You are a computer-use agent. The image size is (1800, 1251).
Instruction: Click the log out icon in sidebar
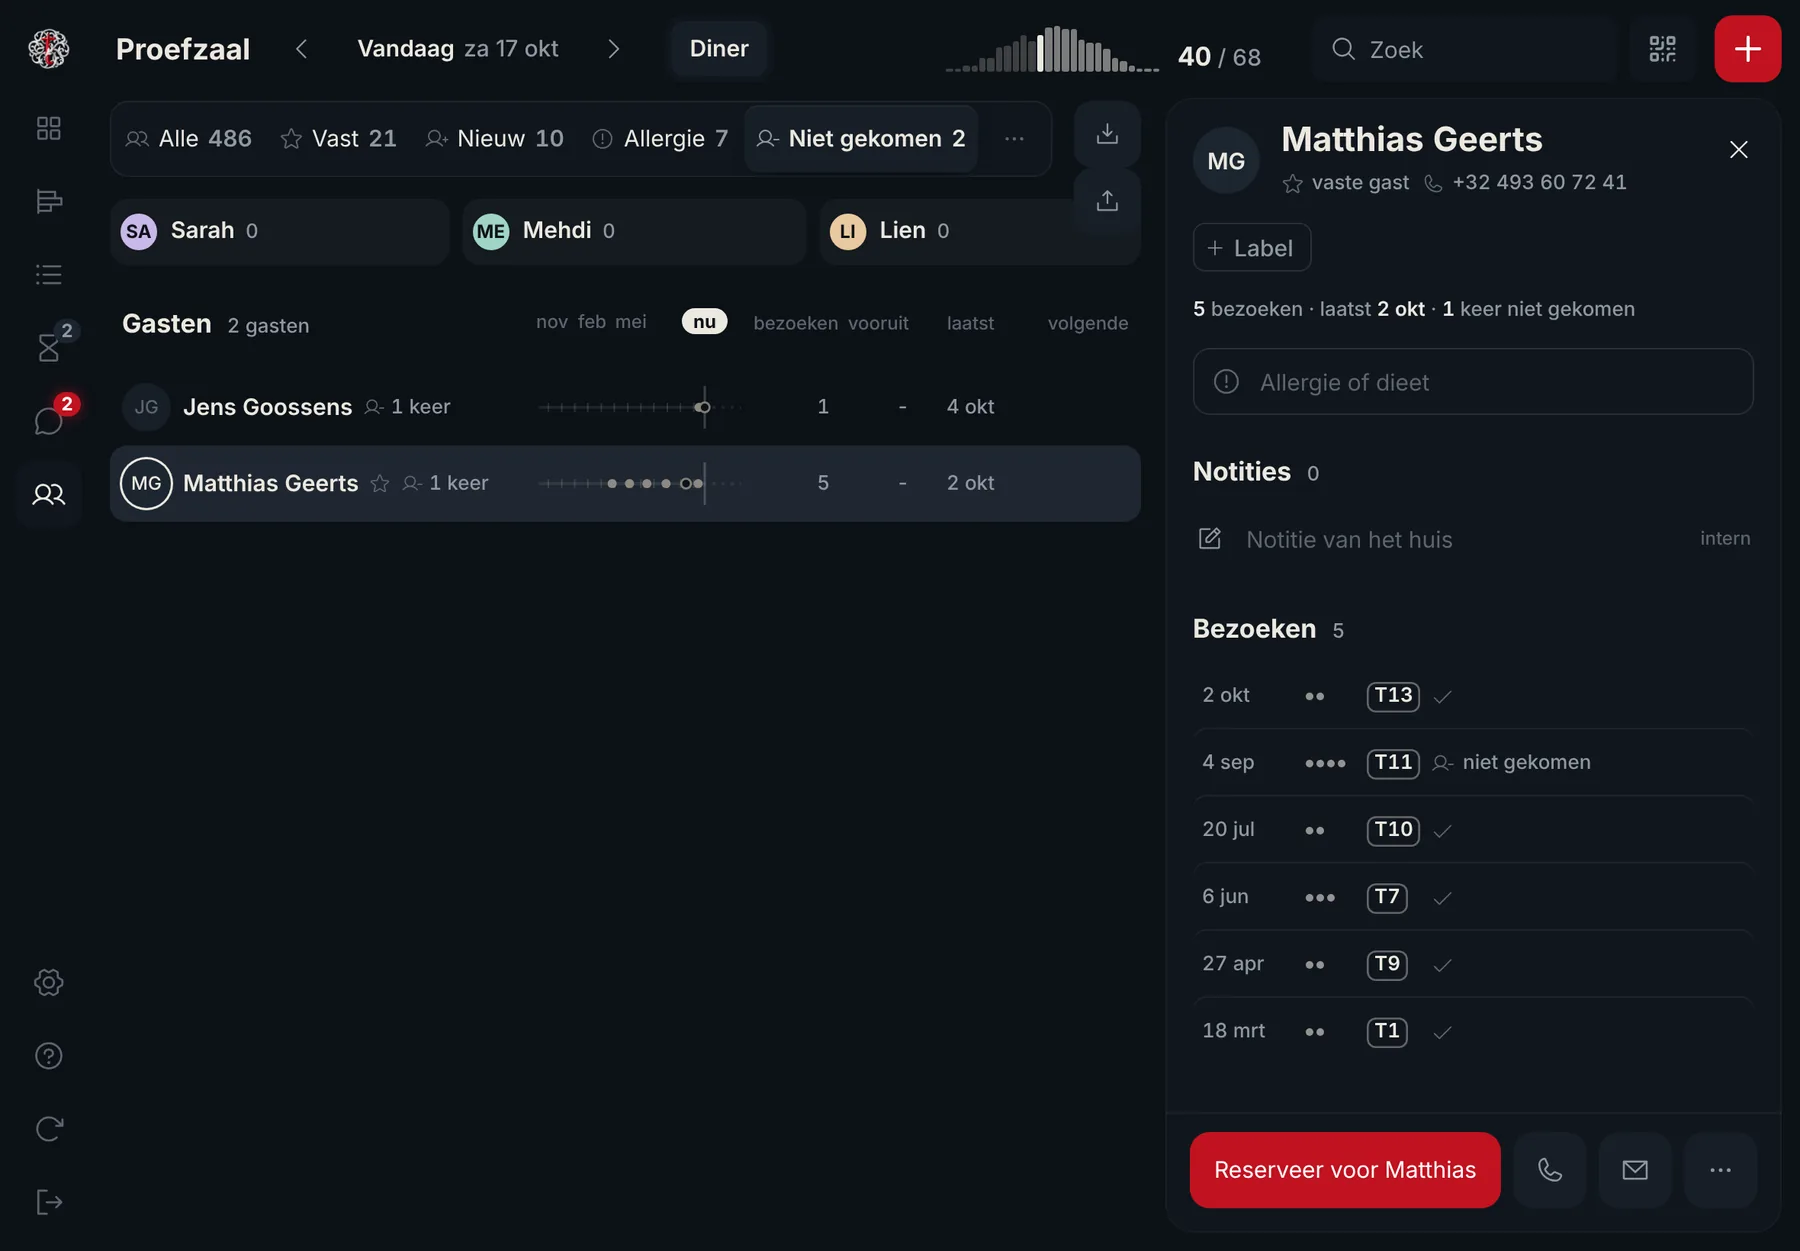click(48, 1202)
